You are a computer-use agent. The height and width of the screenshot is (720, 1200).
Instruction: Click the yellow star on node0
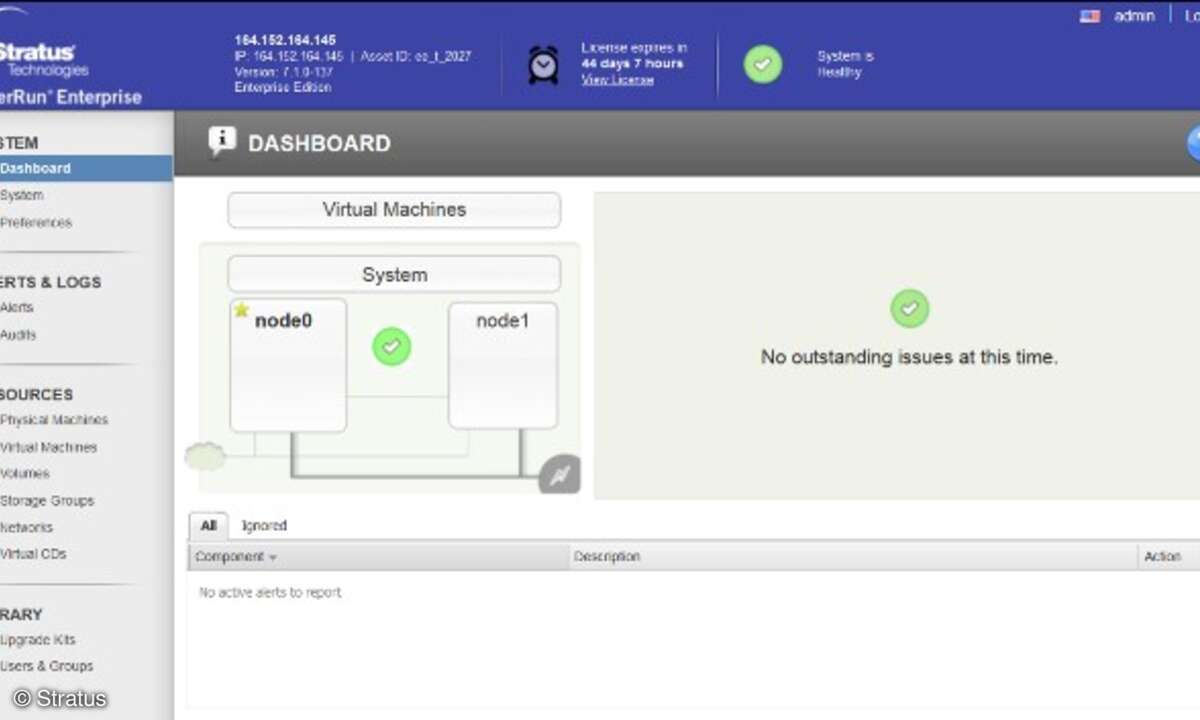click(x=241, y=310)
